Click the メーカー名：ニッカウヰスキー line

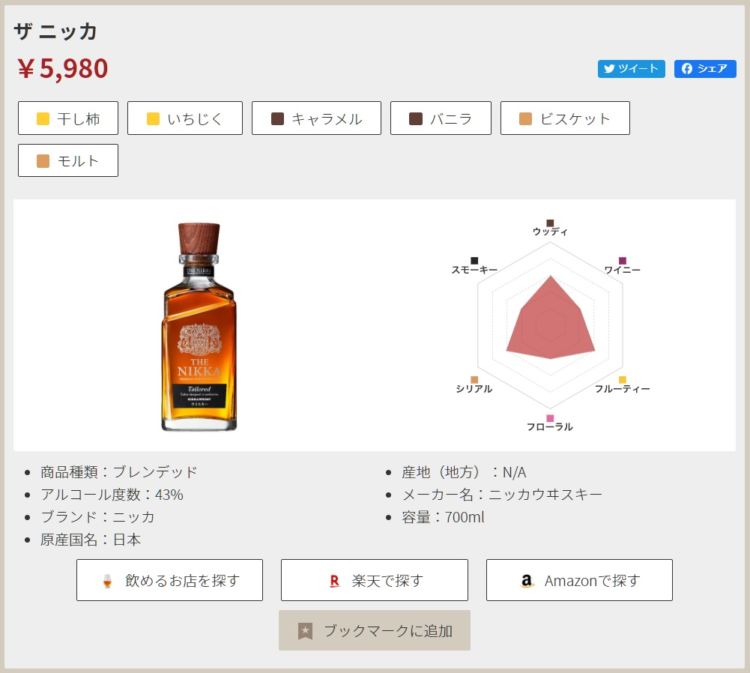502,495
